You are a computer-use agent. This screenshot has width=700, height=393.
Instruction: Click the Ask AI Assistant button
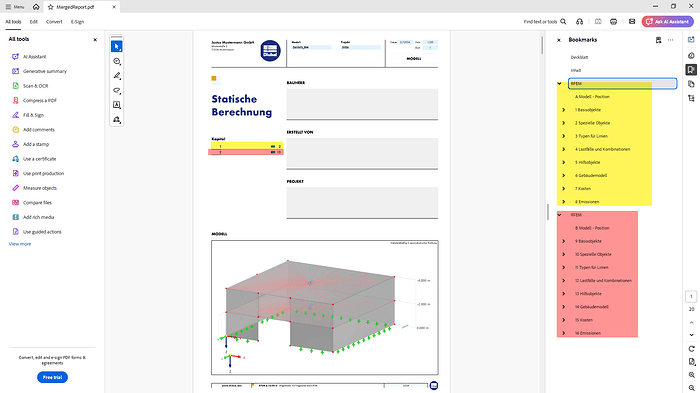[x=667, y=21]
